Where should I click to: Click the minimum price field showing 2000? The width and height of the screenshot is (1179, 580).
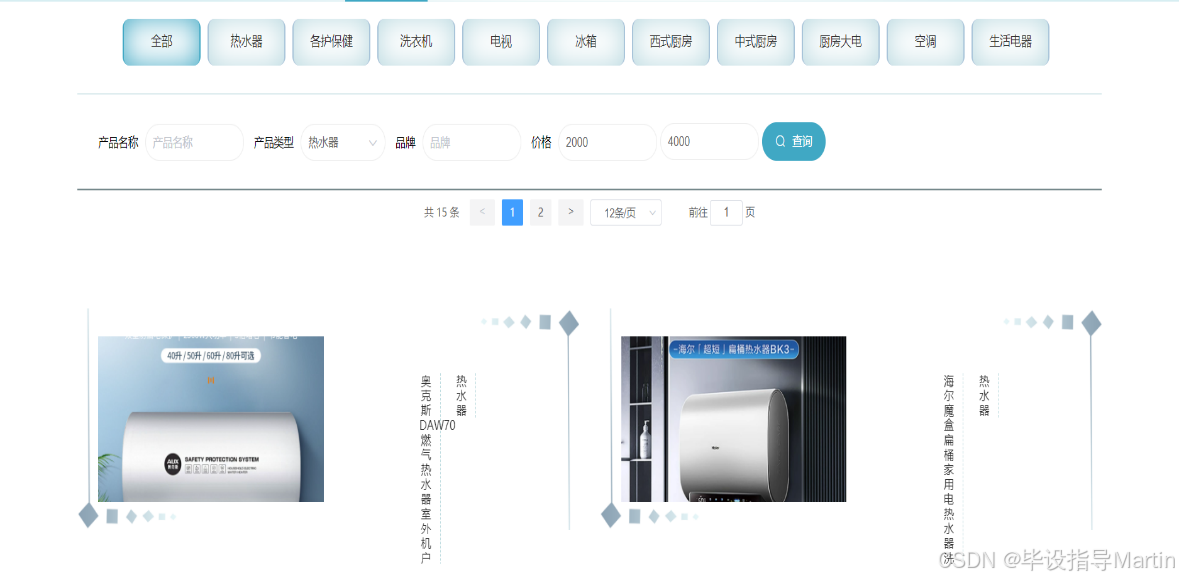[x=608, y=142]
